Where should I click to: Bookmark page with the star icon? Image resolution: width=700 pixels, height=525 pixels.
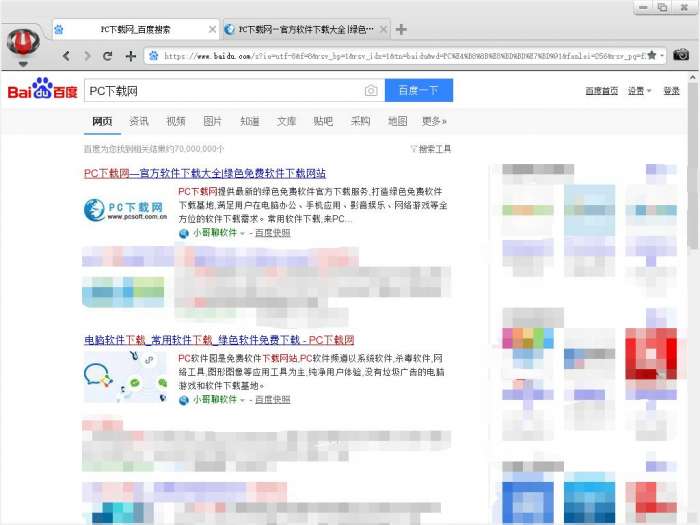652,55
